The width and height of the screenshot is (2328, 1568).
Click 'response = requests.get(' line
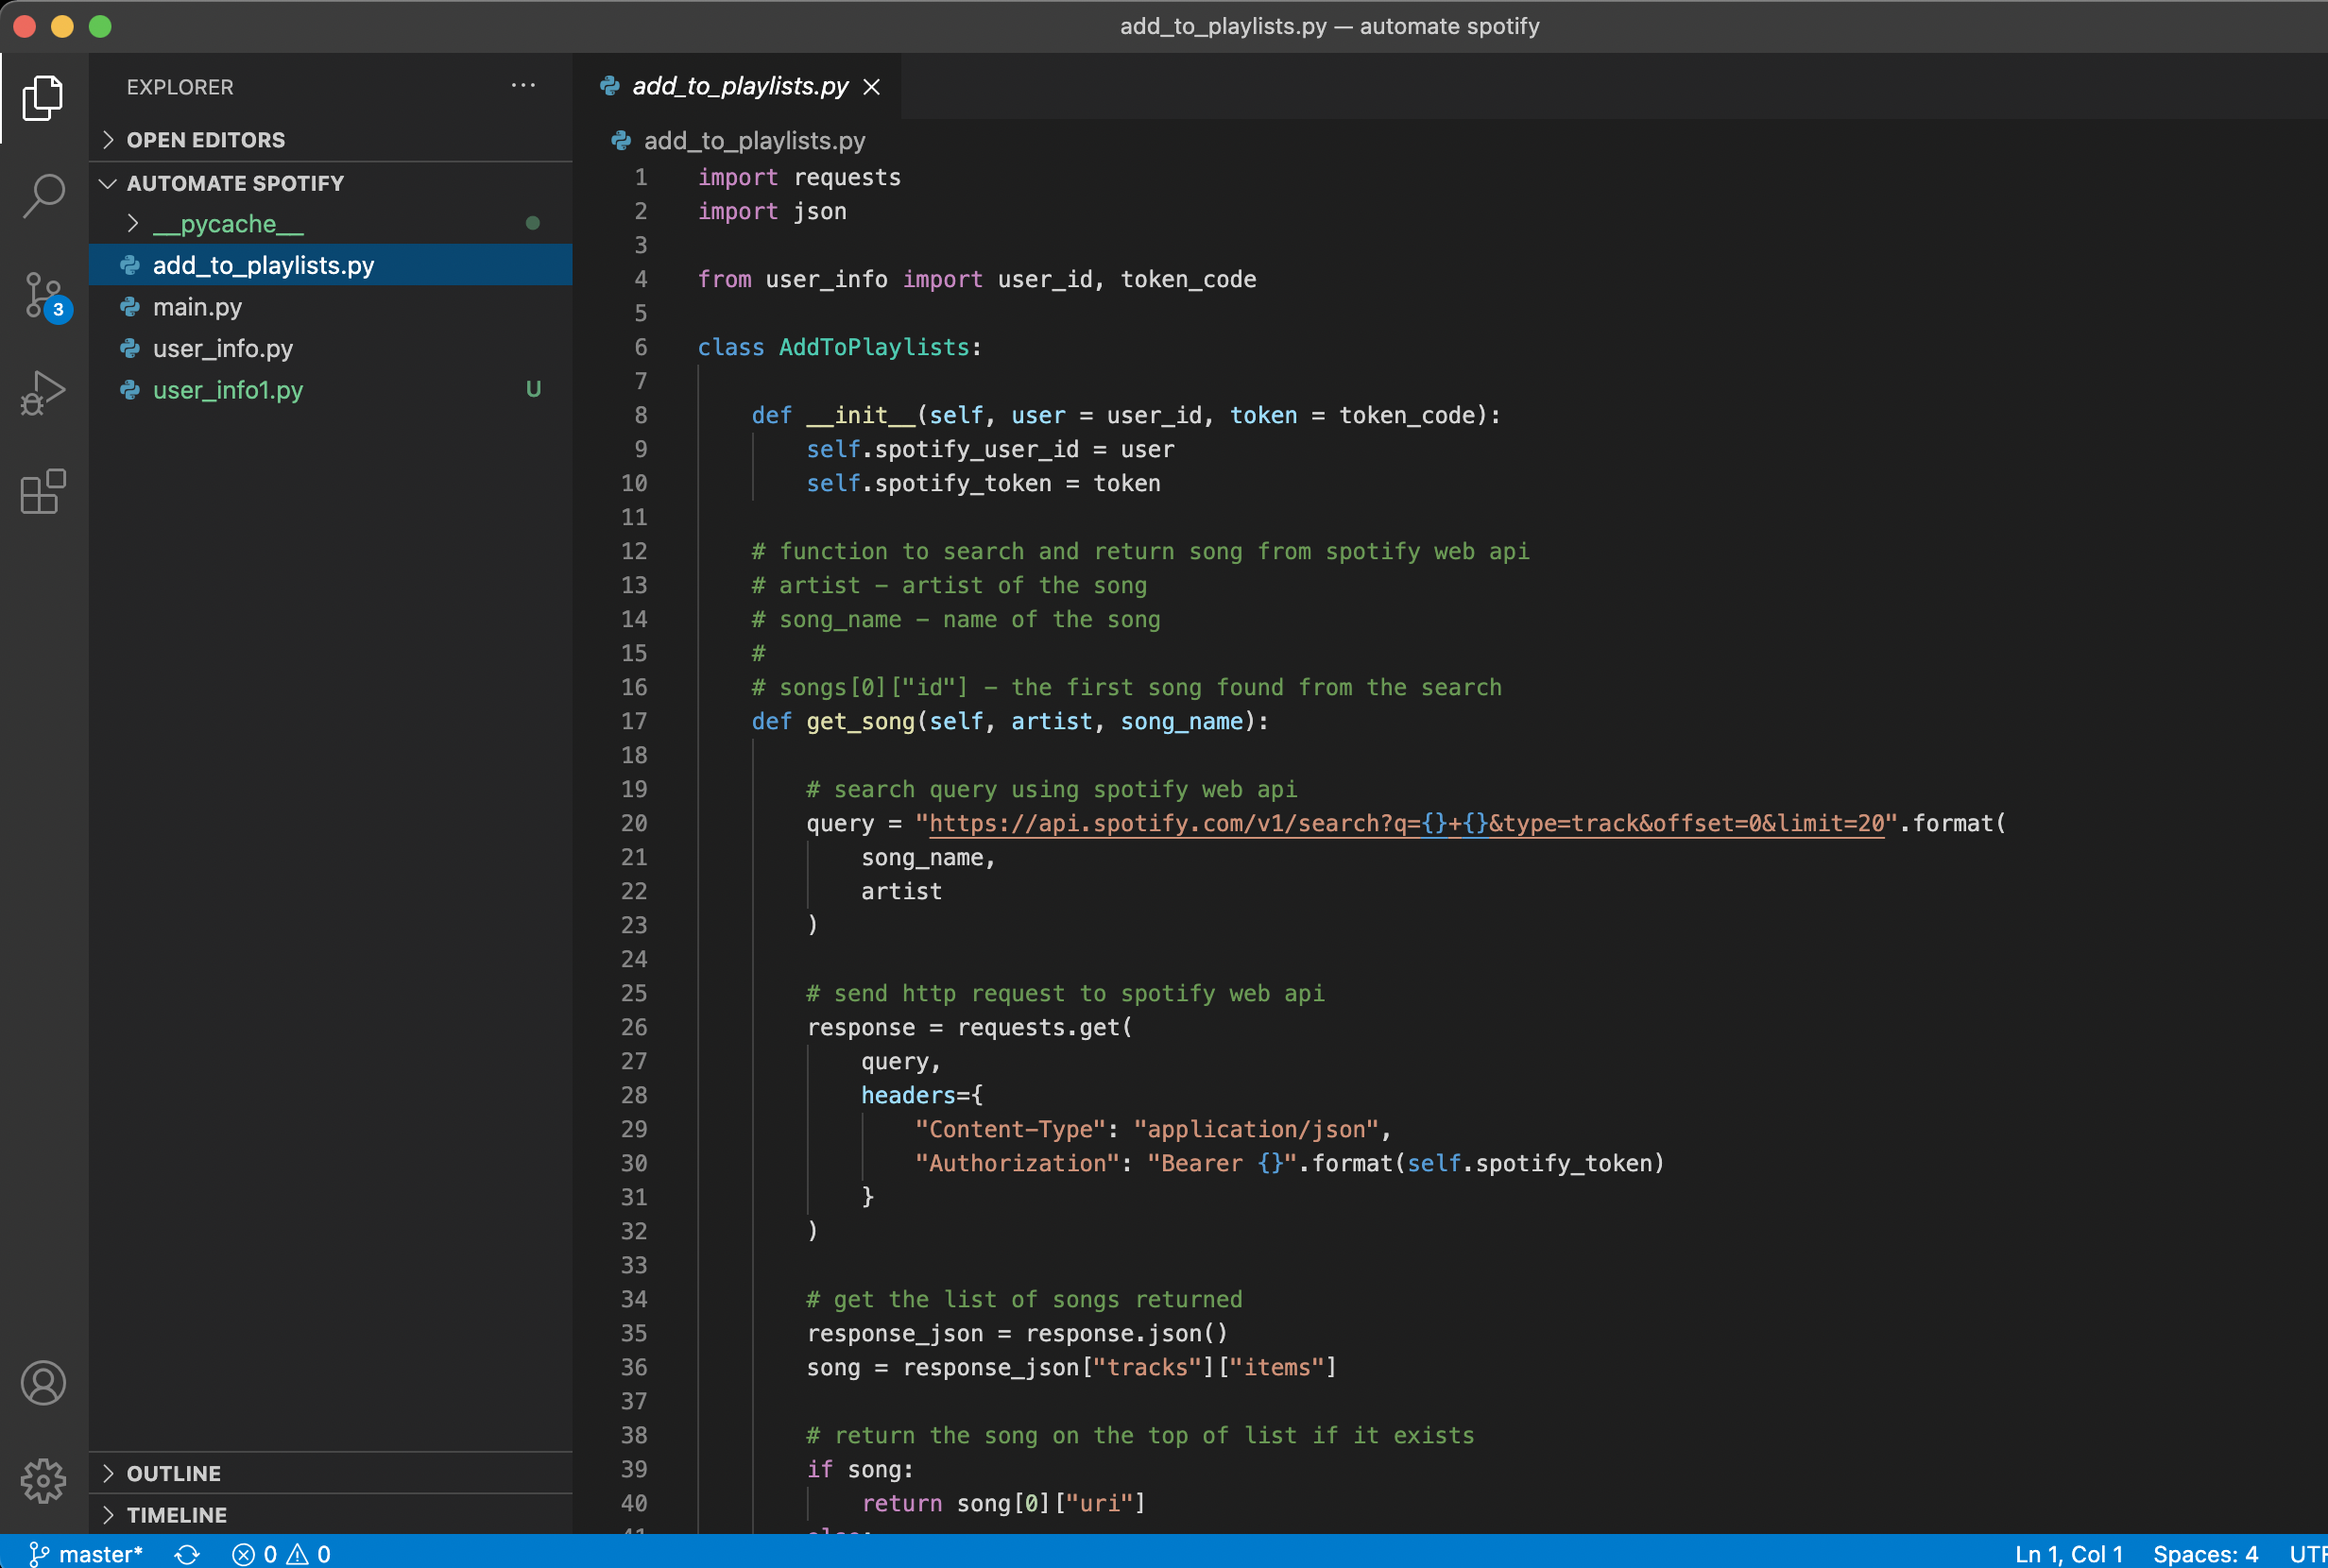(x=969, y=1027)
